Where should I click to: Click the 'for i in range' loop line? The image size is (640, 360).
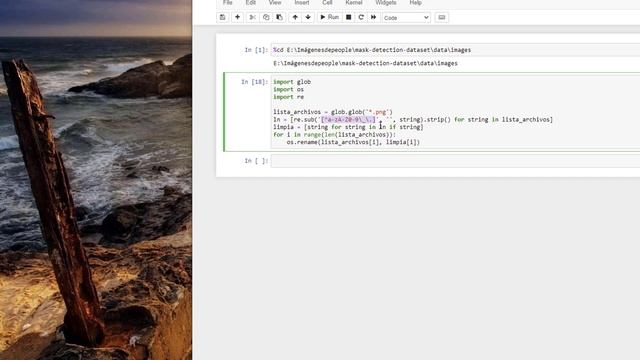coord(334,135)
